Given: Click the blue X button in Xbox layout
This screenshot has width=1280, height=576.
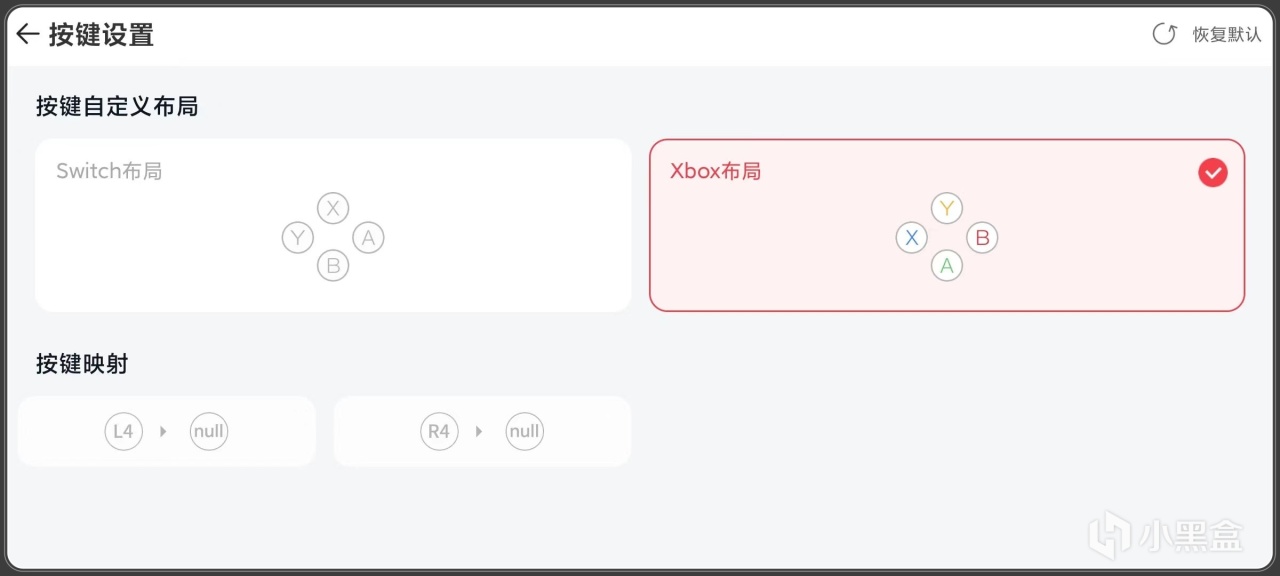Looking at the screenshot, I should click(911, 238).
